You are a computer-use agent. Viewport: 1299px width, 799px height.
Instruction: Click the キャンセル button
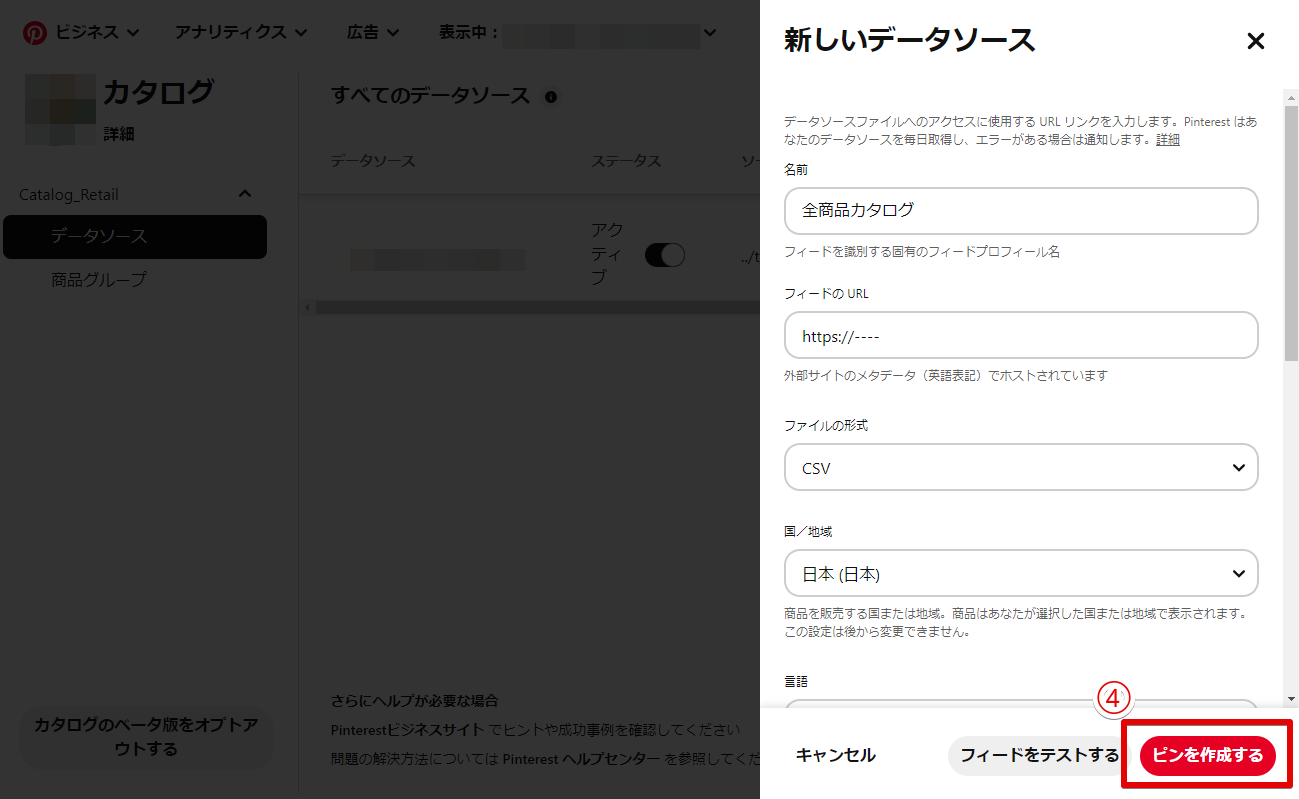point(835,755)
